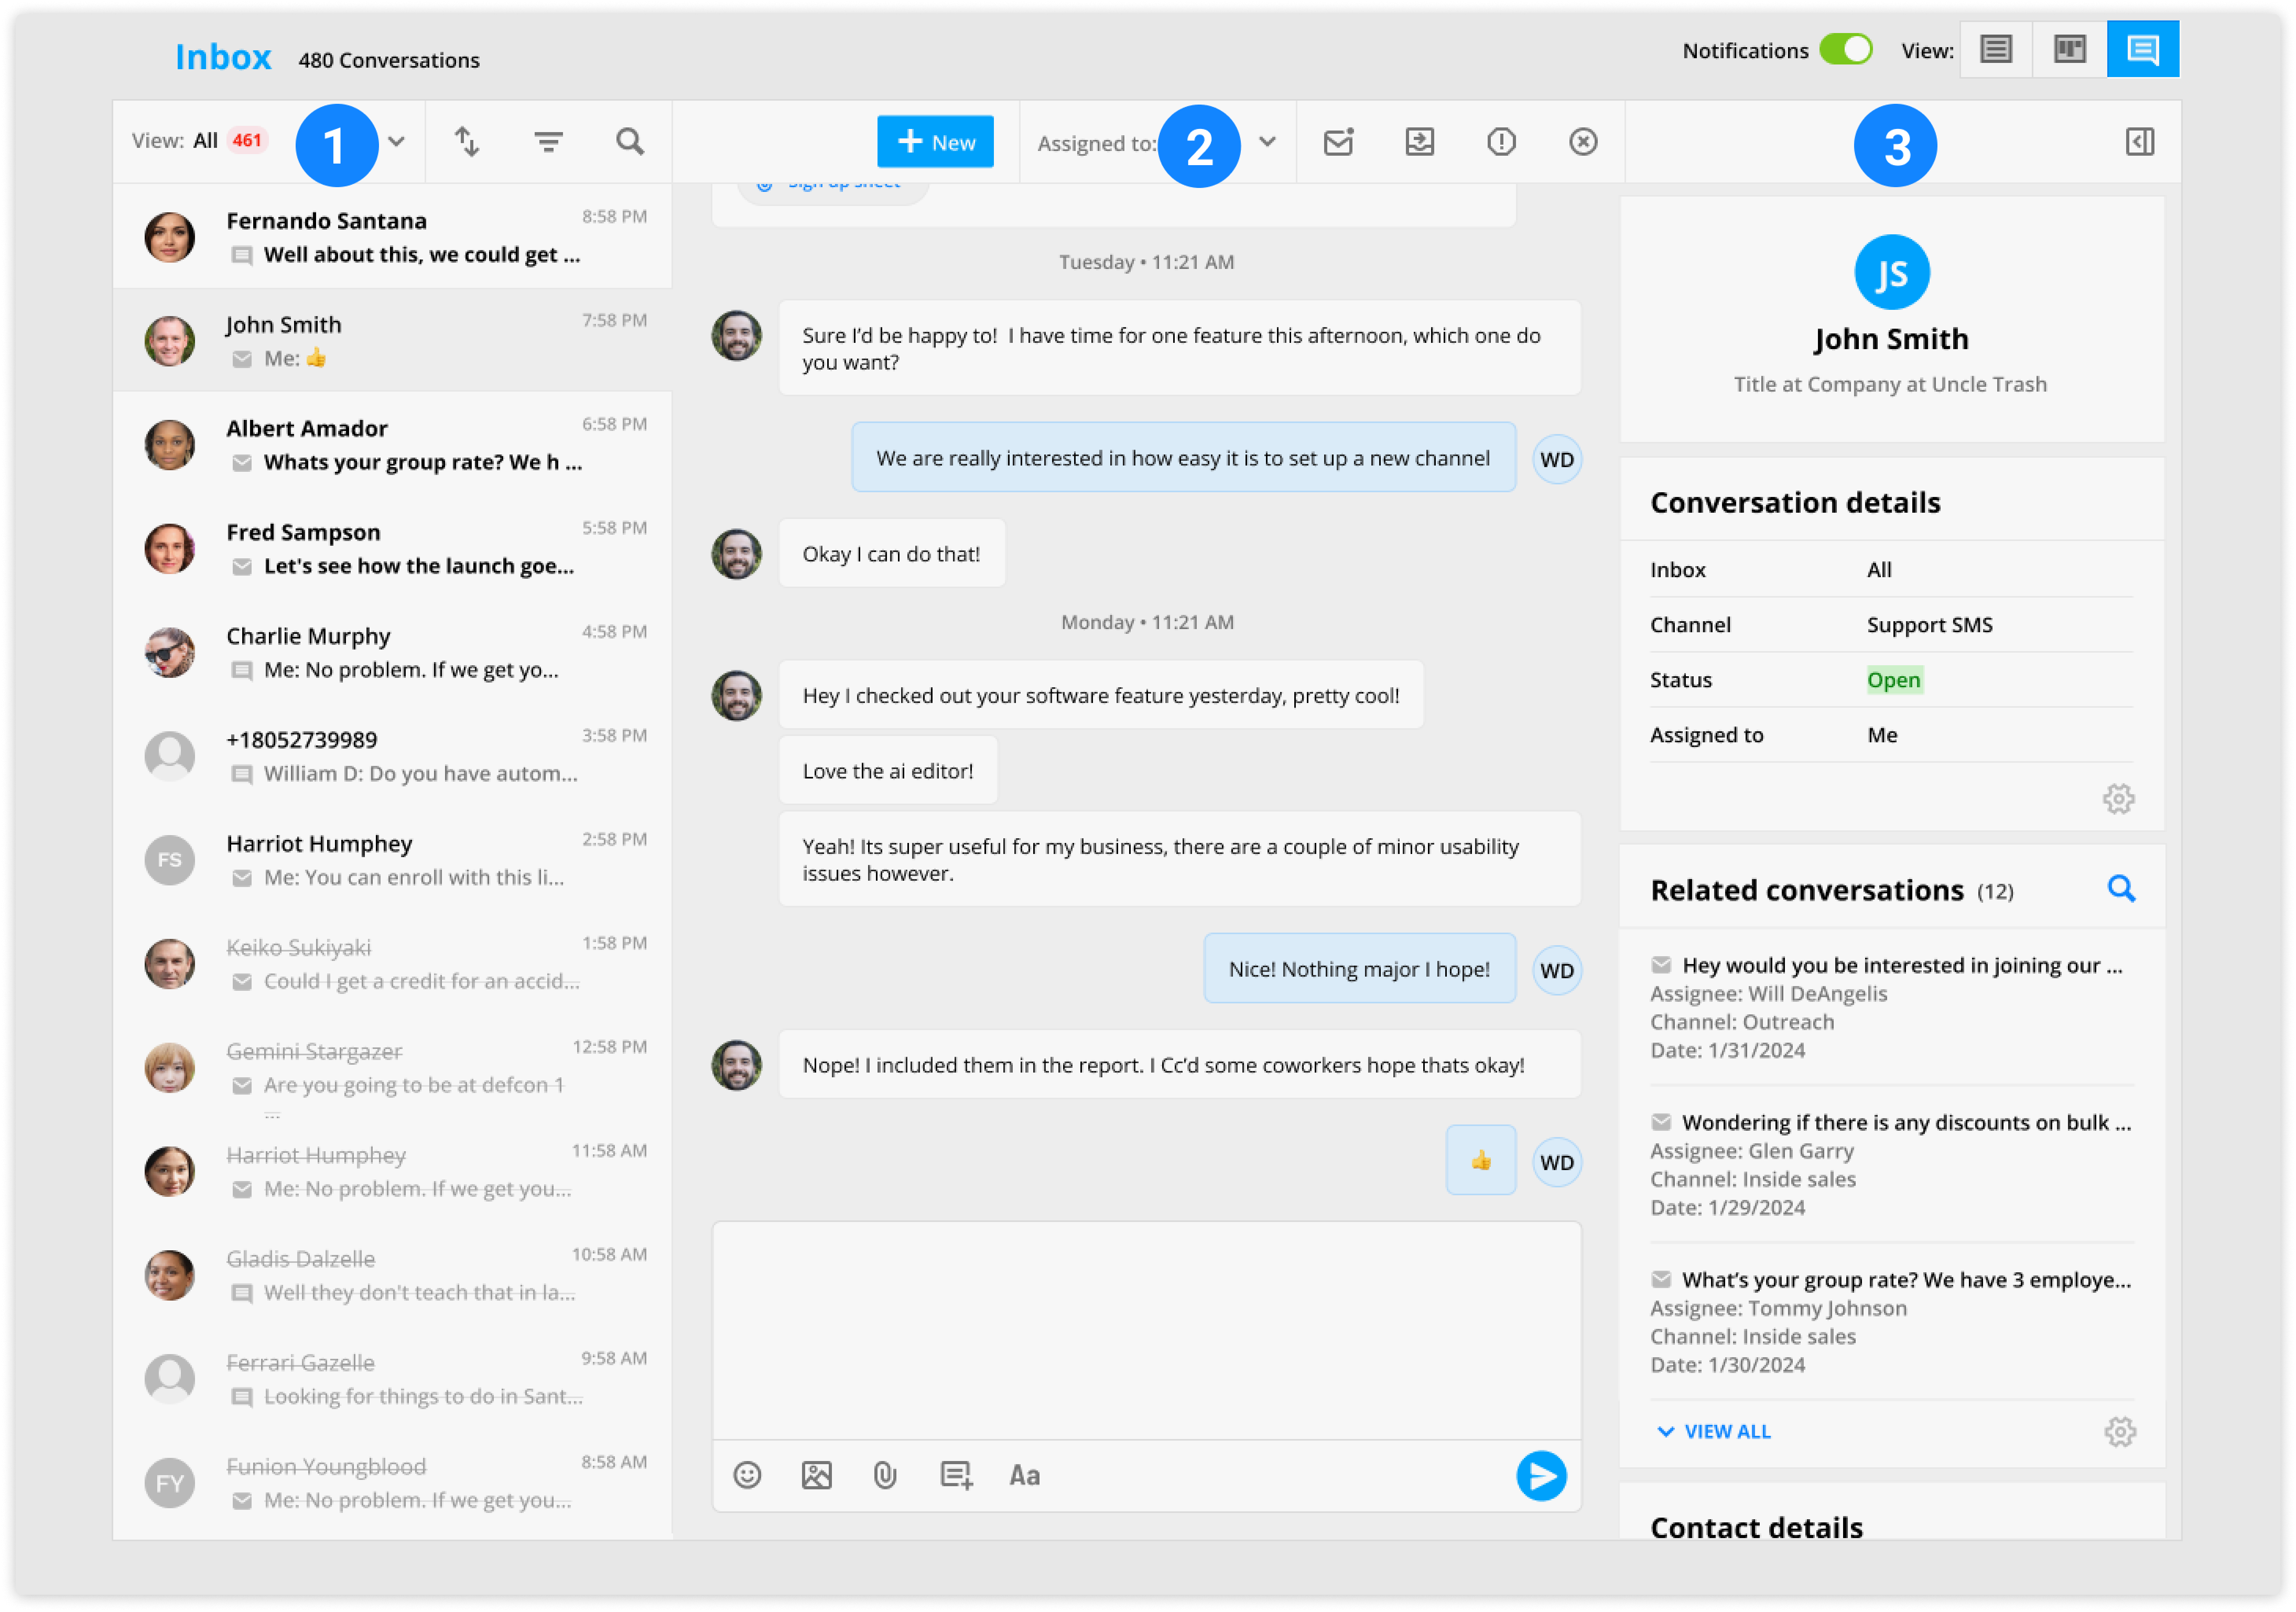
Task: Collapse the right details side panel
Action: click(2139, 141)
